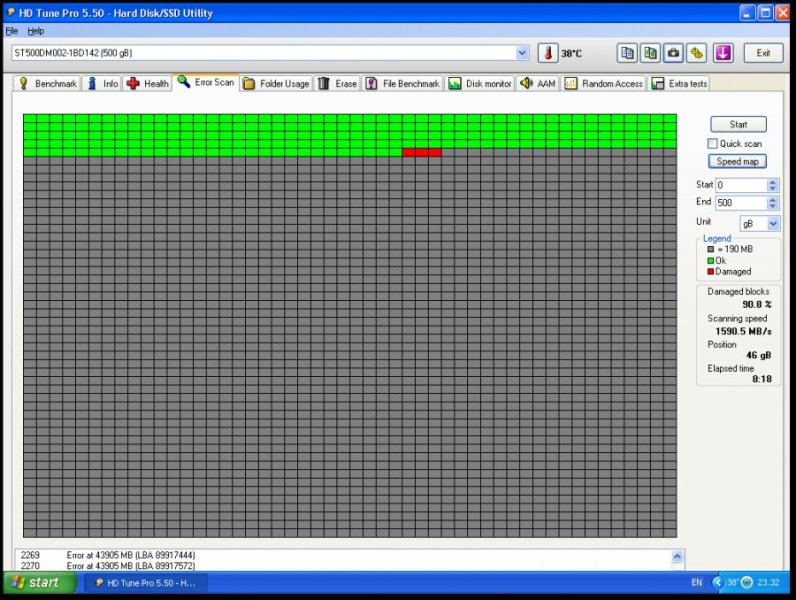
Task: Click the error log scroll up arrow
Action: tap(677, 556)
